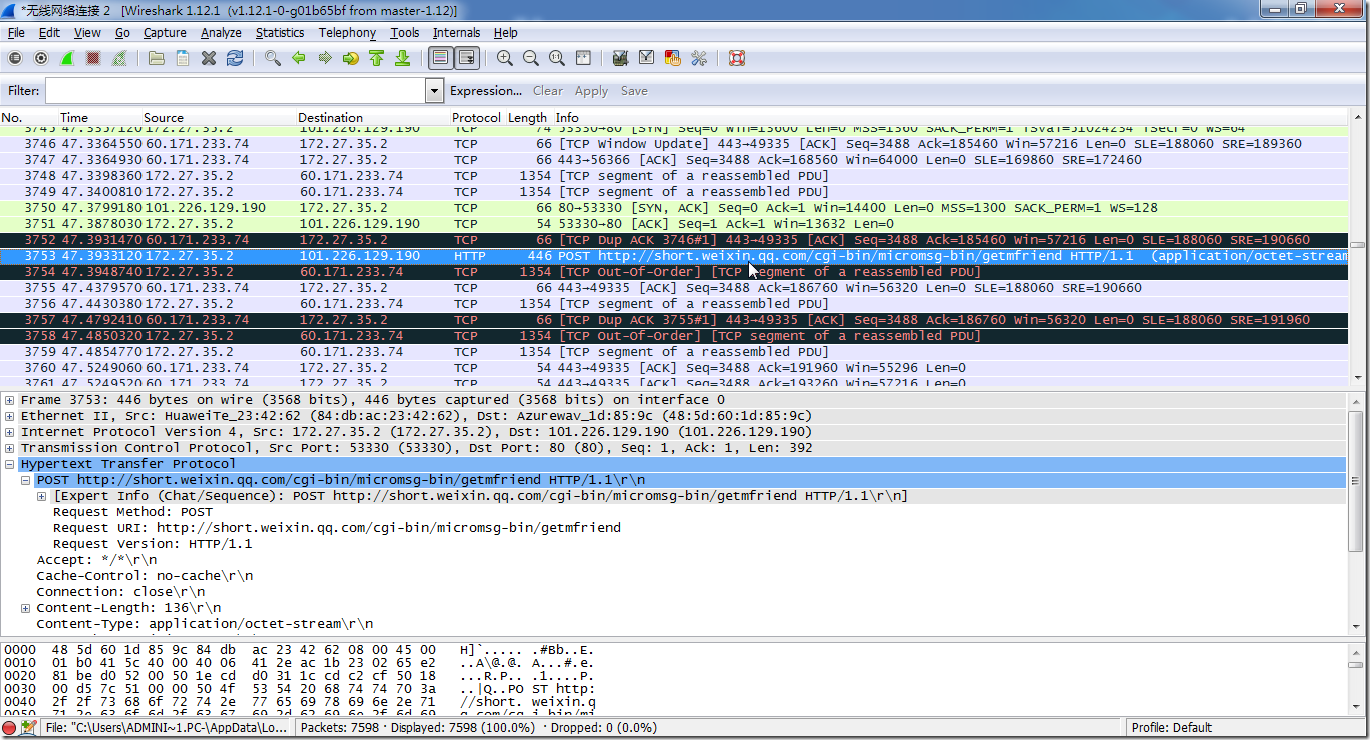This screenshot has height=740, width=1370.
Task: Expand Transmission Control Protocol details
Action: (x=10, y=448)
